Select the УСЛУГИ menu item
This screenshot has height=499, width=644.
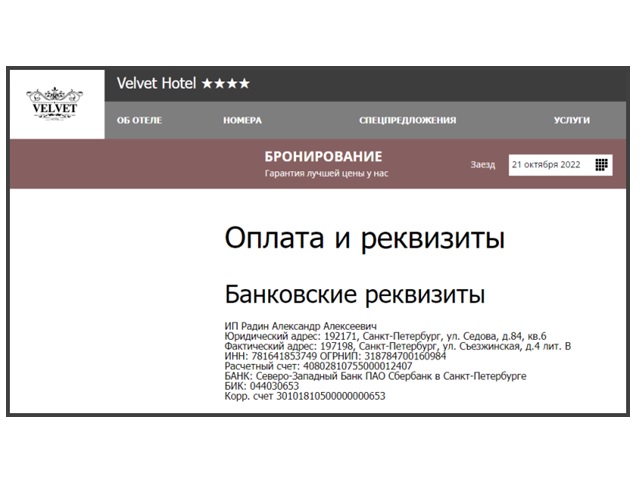(x=571, y=120)
